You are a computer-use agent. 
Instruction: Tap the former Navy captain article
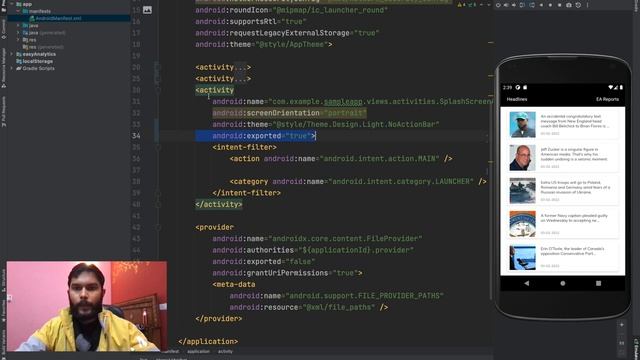[x=562, y=224]
